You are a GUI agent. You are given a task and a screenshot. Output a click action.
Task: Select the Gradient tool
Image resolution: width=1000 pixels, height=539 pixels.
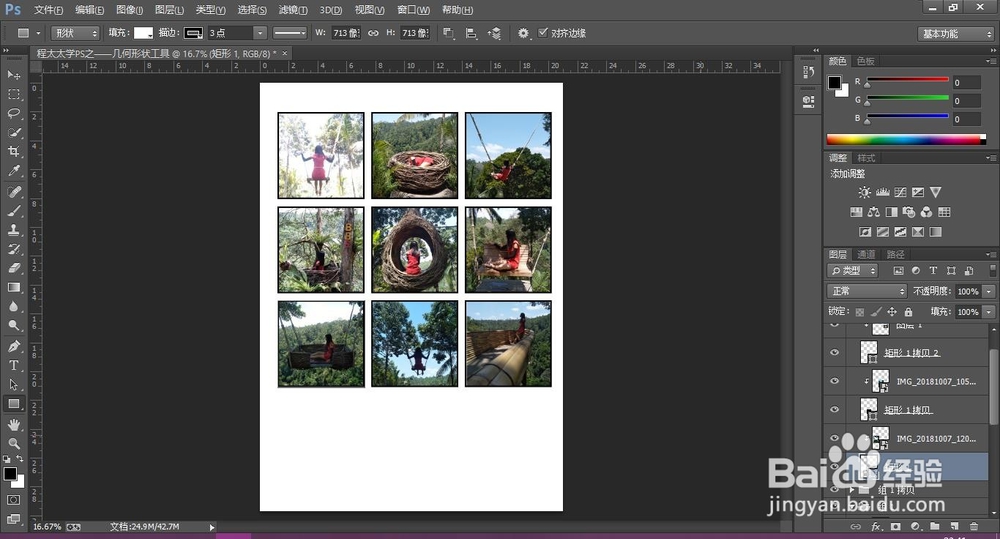[13, 288]
